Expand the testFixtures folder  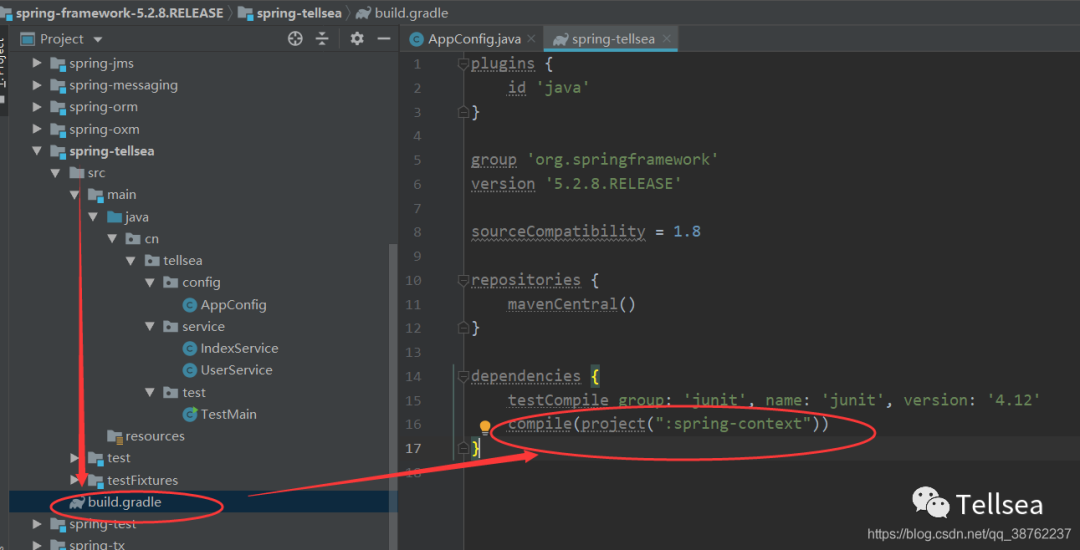click(x=74, y=480)
